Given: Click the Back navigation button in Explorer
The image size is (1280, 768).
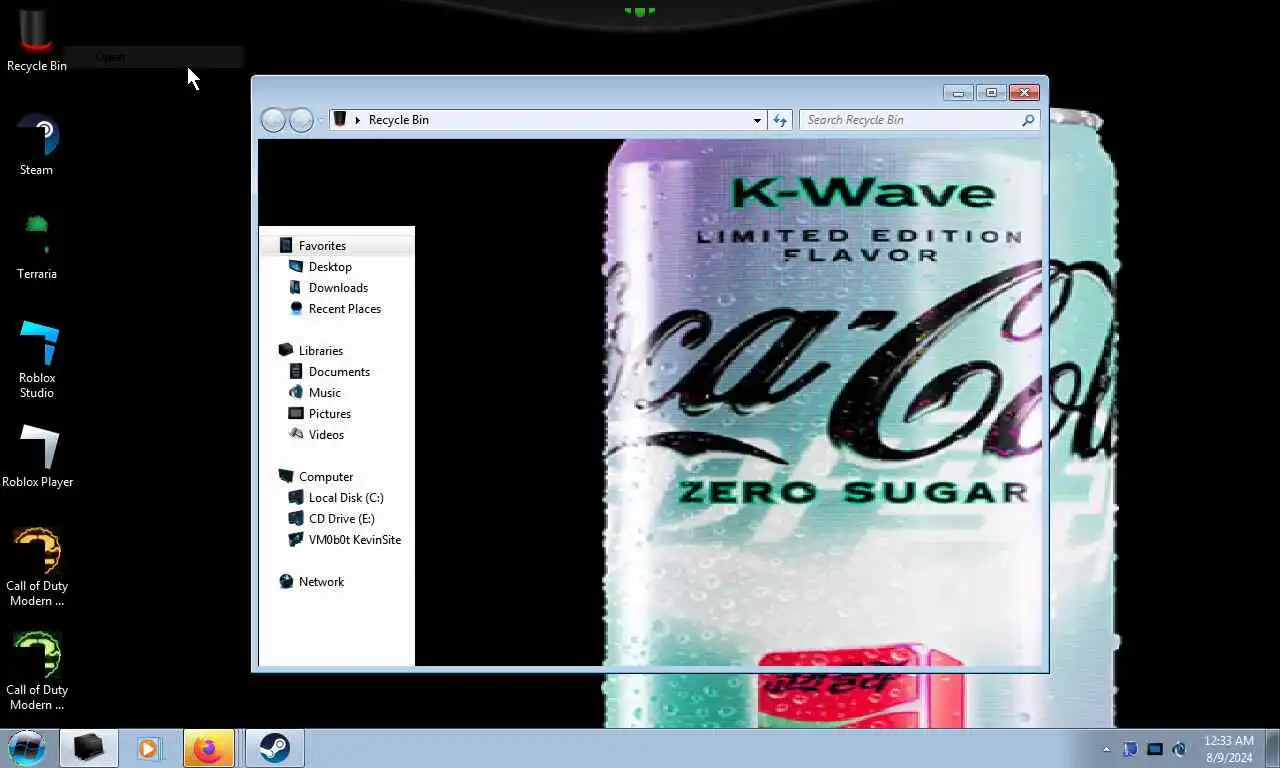Looking at the screenshot, I should coord(273,120).
